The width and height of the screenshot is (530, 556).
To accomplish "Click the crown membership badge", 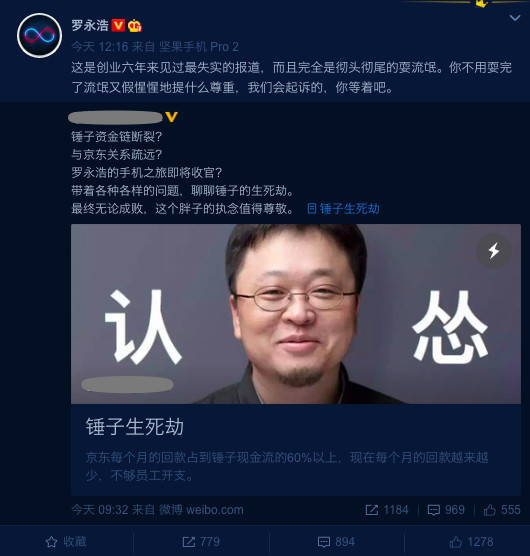I will click(x=135, y=26).
